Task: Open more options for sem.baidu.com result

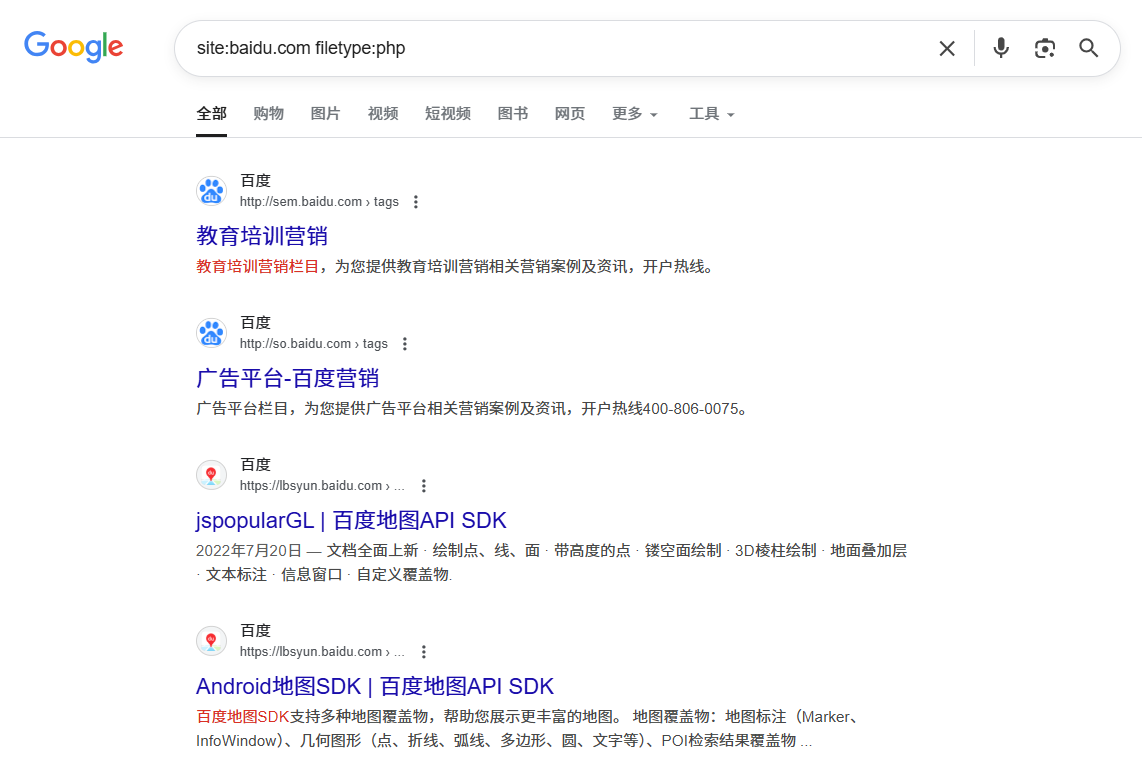Action: (416, 202)
